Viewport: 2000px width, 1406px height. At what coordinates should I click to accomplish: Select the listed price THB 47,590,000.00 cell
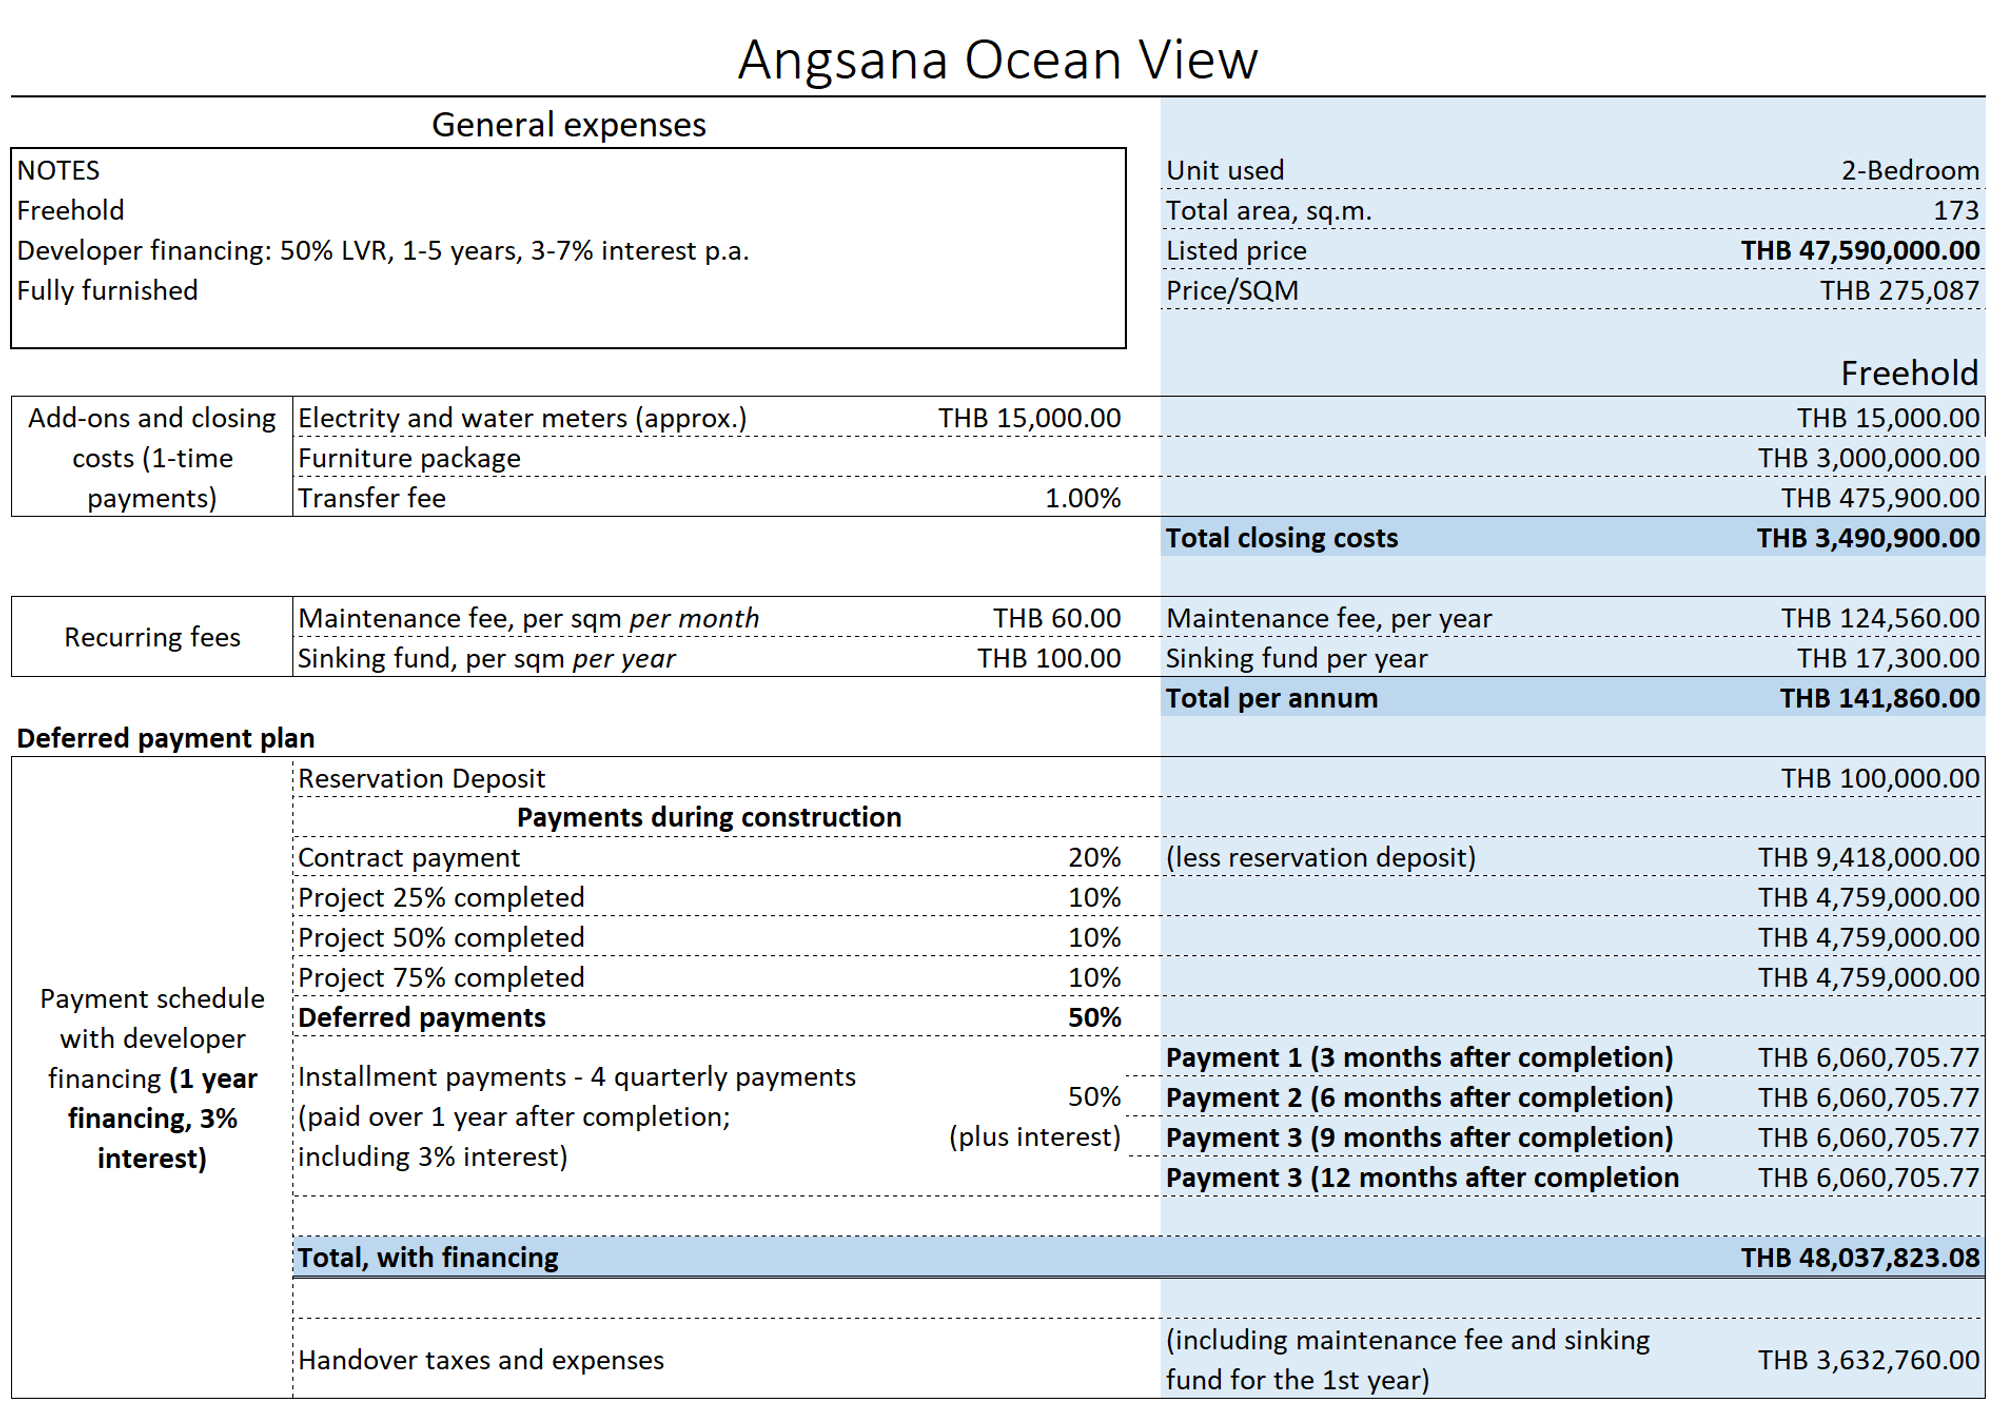pos(1859,250)
